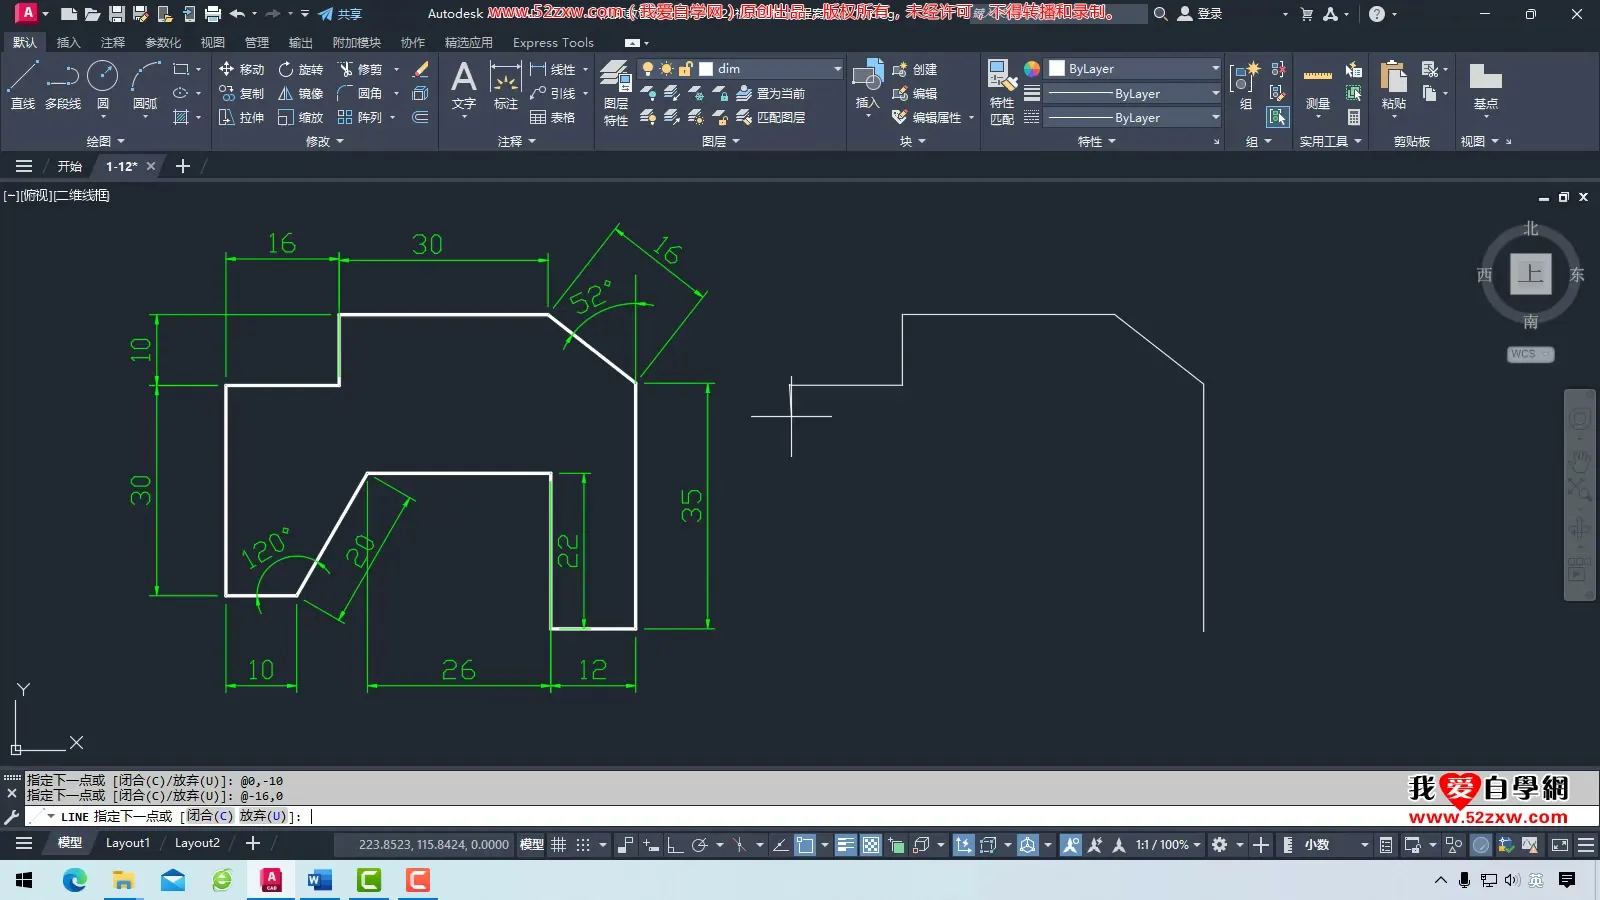The width and height of the screenshot is (1600, 900).
Task: Click the 移动 (Move) tool
Action: click(x=241, y=69)
